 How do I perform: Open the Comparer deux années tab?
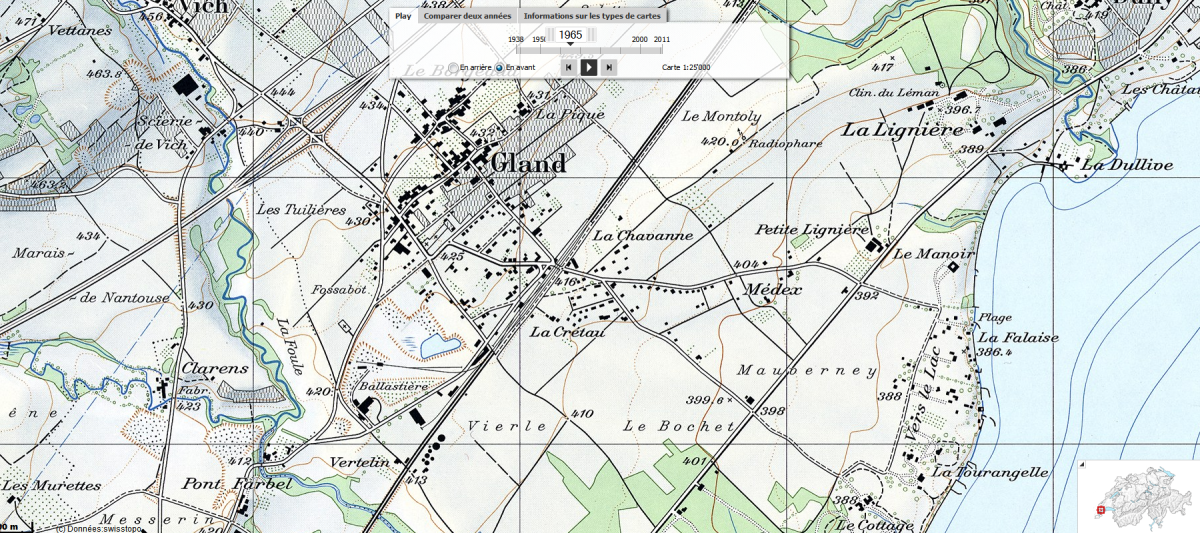[x=467, y=16]
